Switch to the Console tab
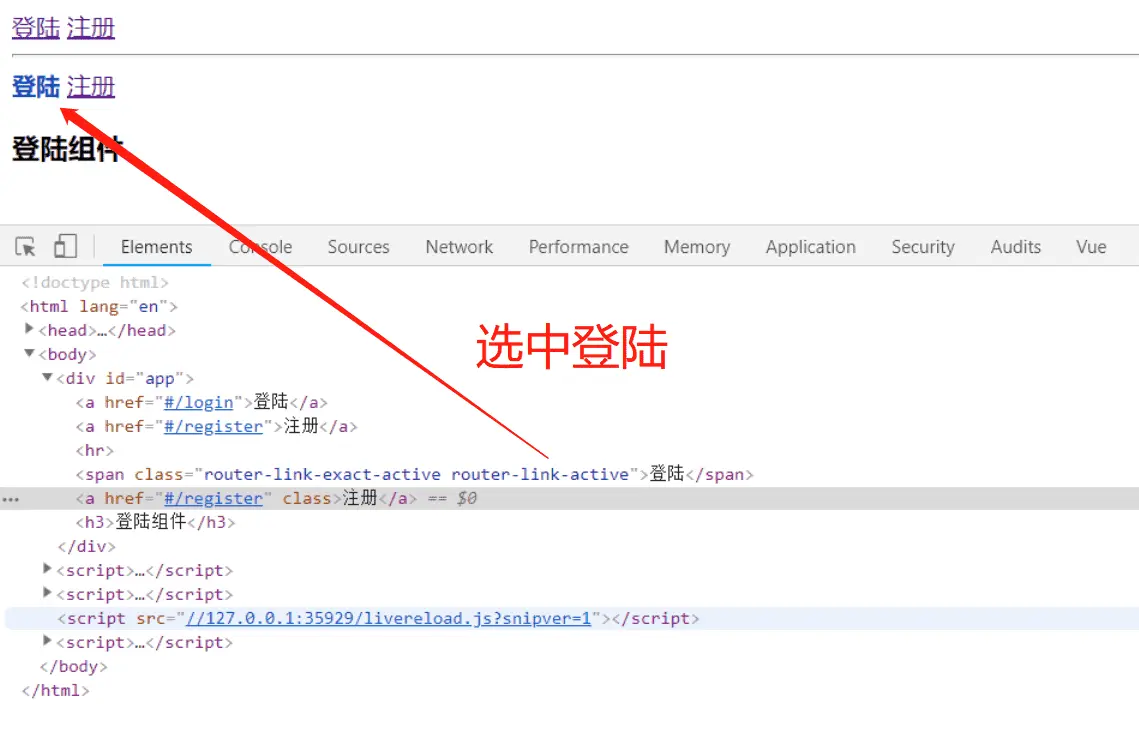Image resolution: width=1139 pixels, height=753 pixels. pos(260,247)
